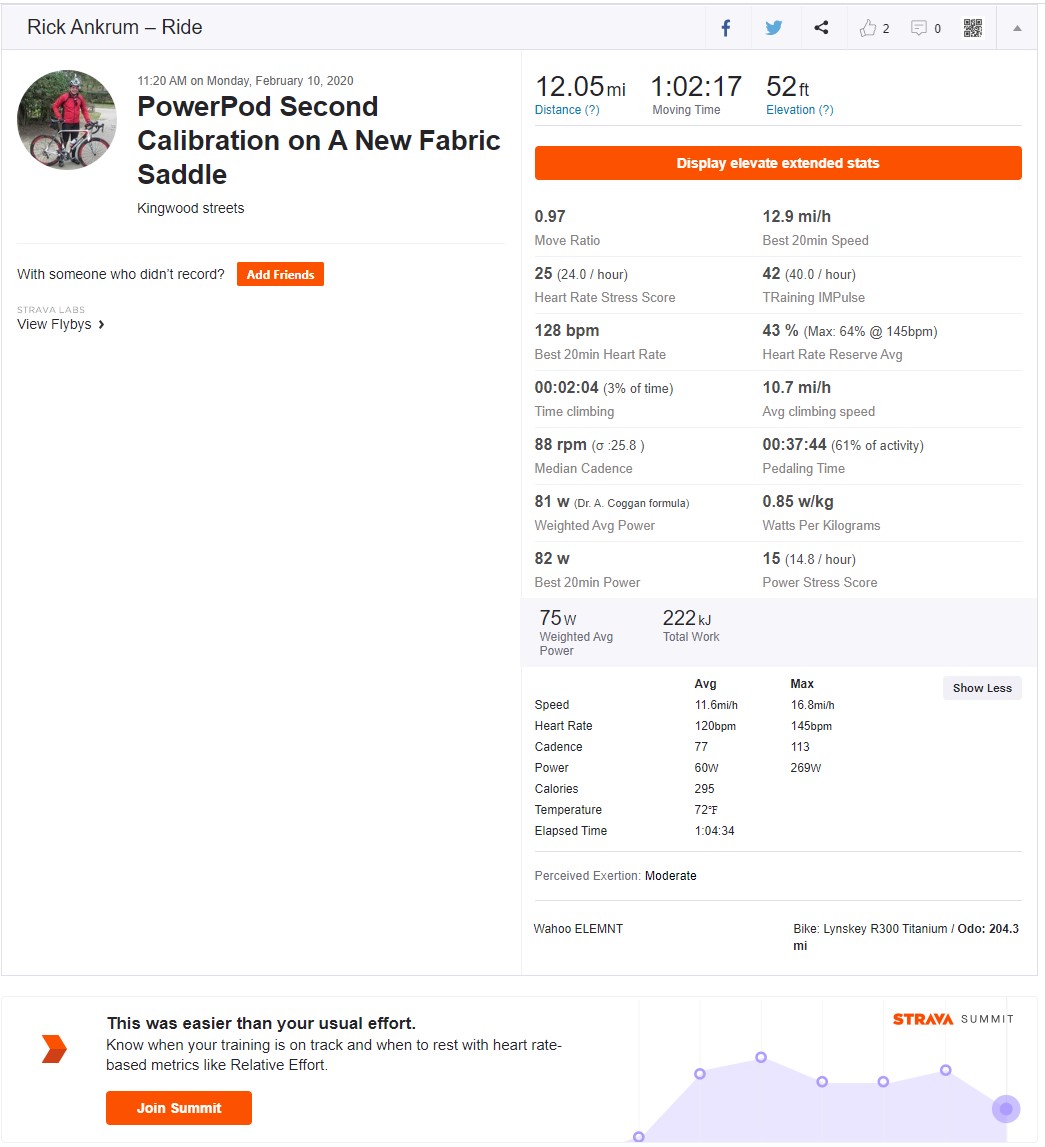Screen dimensions: 1045x1147
Task: Collapse header with up triangle arrow
Action: coord(1016,28)
